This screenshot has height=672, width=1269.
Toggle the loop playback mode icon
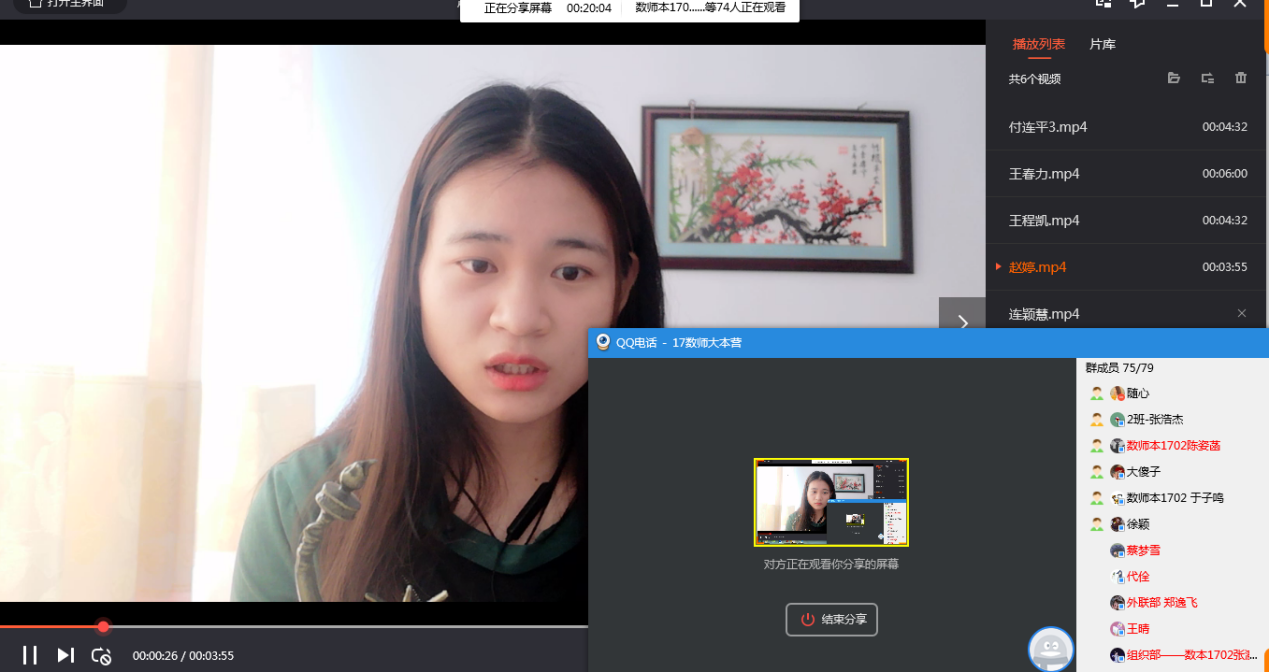click(x=101, y=656)
